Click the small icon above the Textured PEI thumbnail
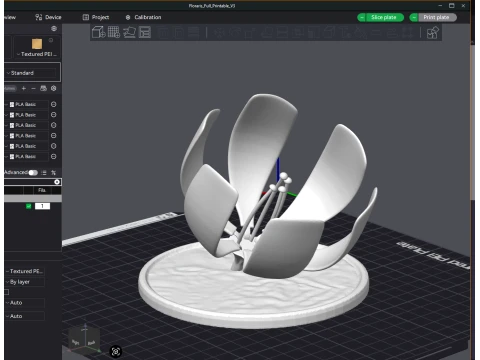The width and height of the screenshot is (480, 360). tap(51, 40)
